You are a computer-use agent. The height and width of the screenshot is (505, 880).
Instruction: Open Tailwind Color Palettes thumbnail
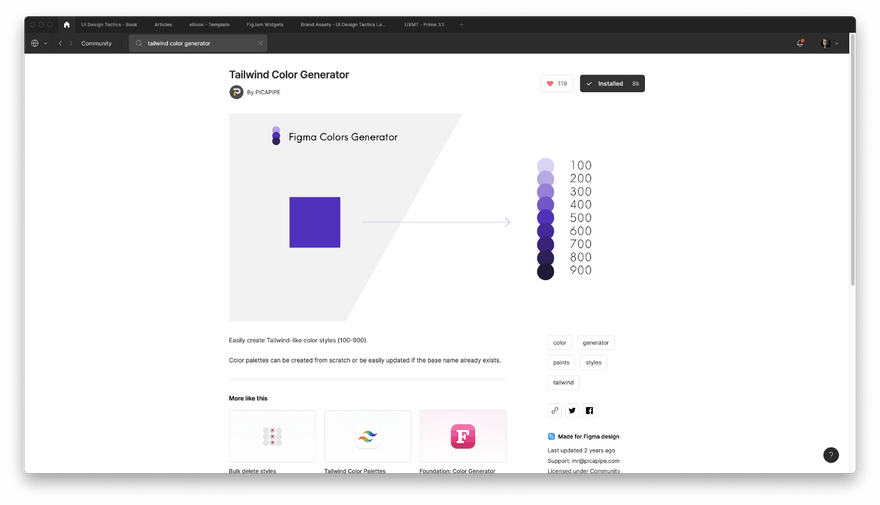click(368, 436)
